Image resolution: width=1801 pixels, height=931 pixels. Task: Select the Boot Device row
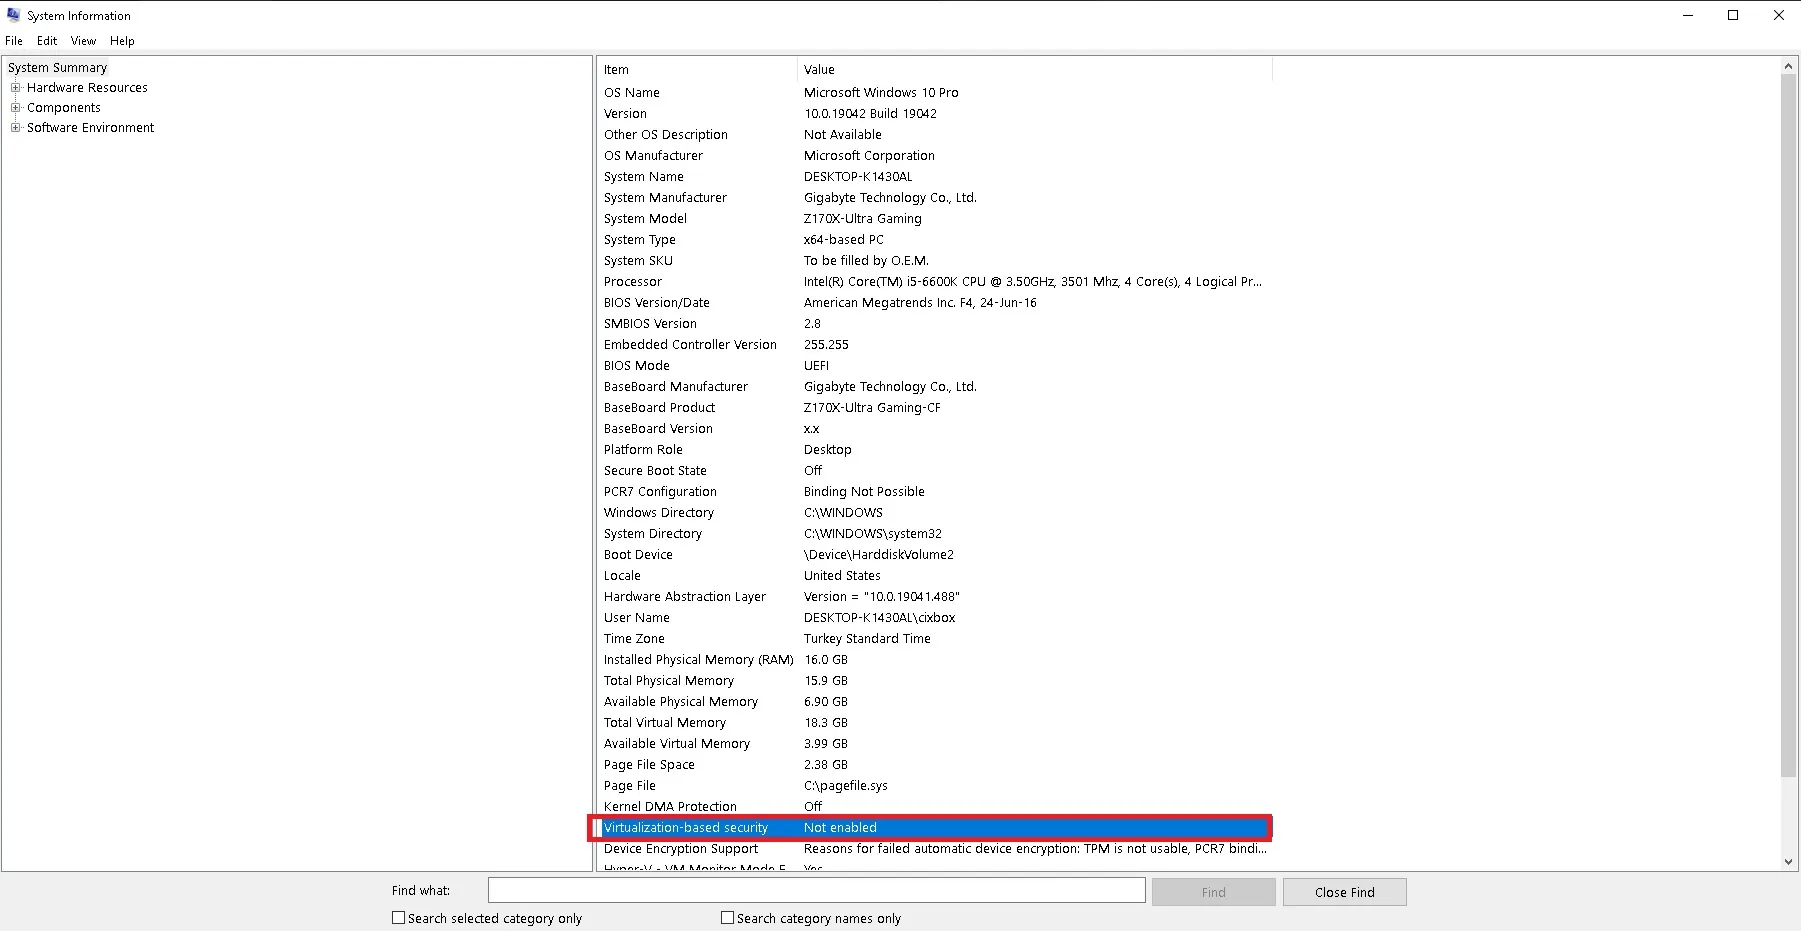935,555
